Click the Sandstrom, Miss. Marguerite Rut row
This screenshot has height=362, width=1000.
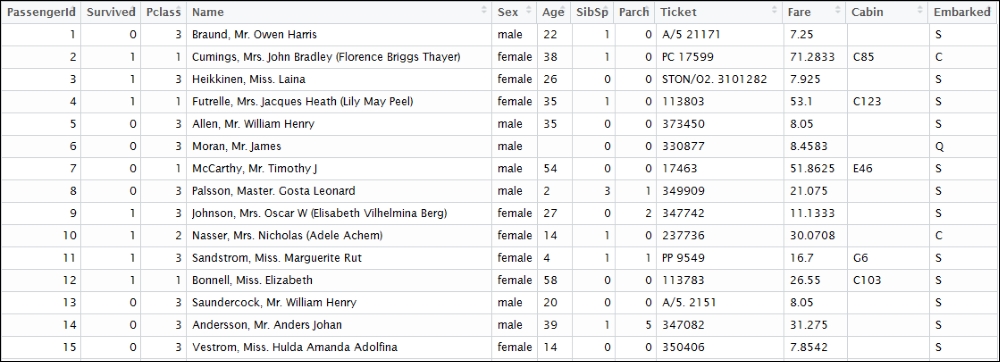click(500, 258)
